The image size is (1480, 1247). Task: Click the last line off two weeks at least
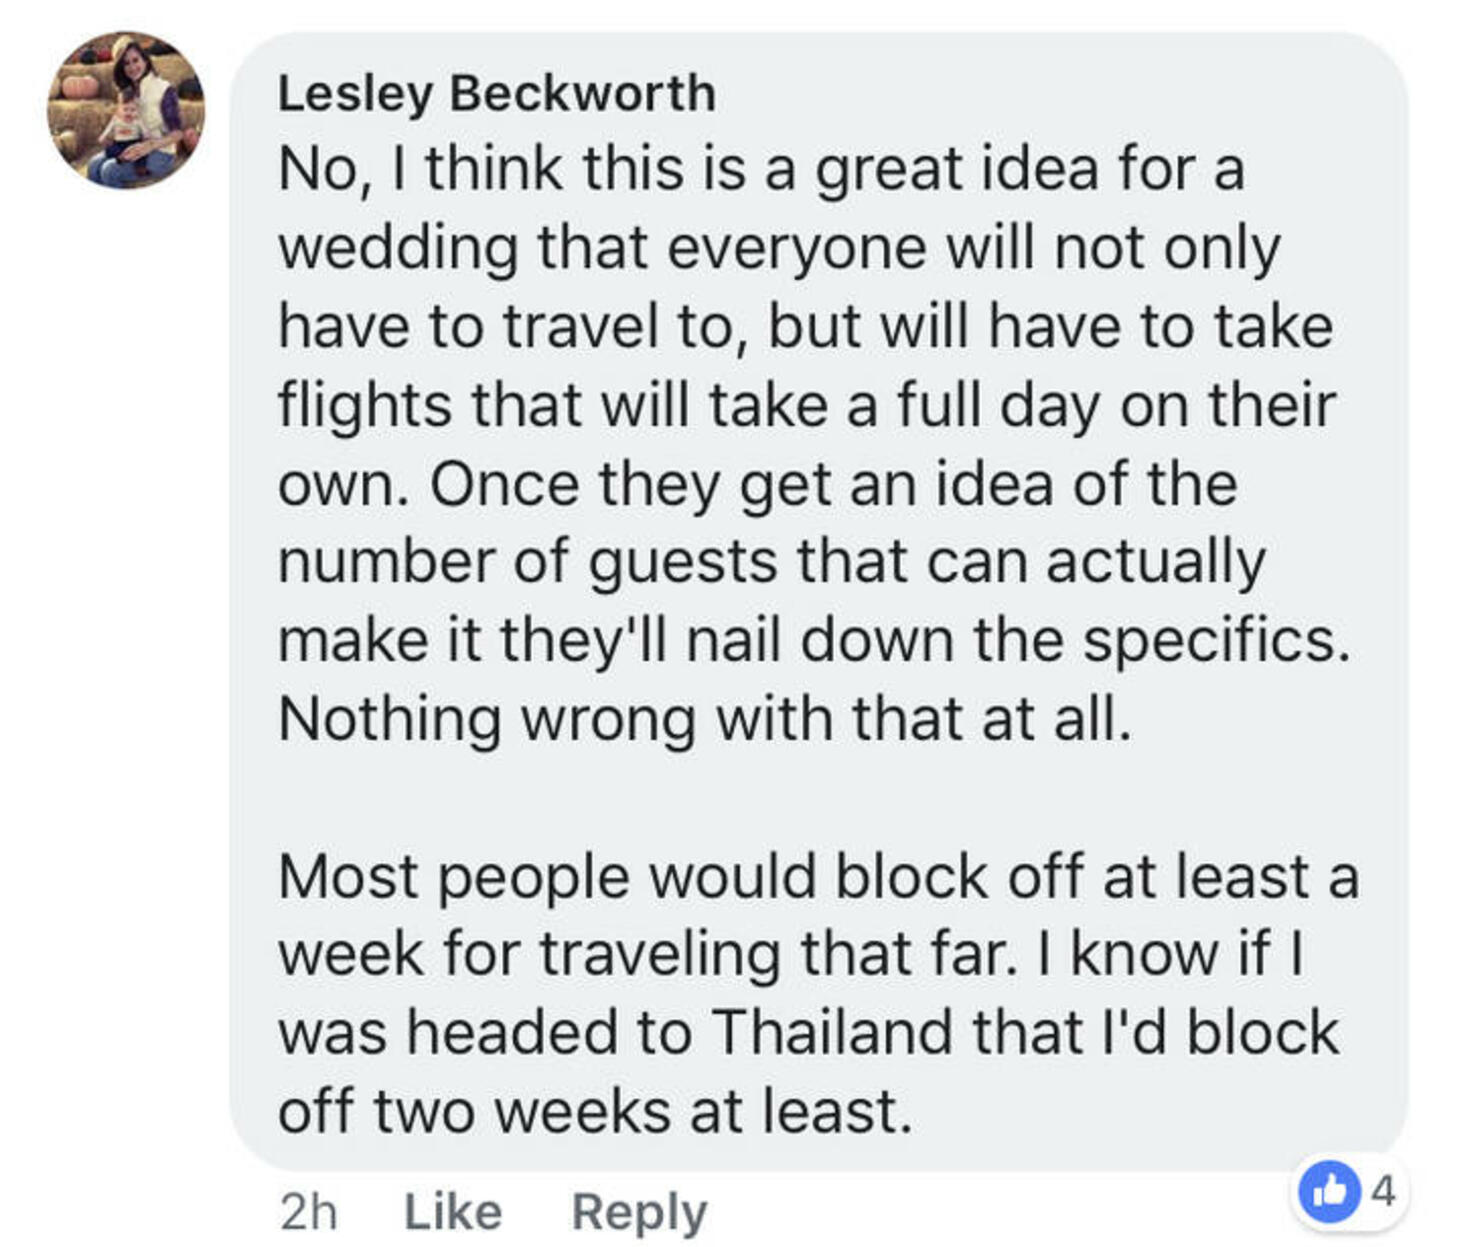coord(595,1110)
